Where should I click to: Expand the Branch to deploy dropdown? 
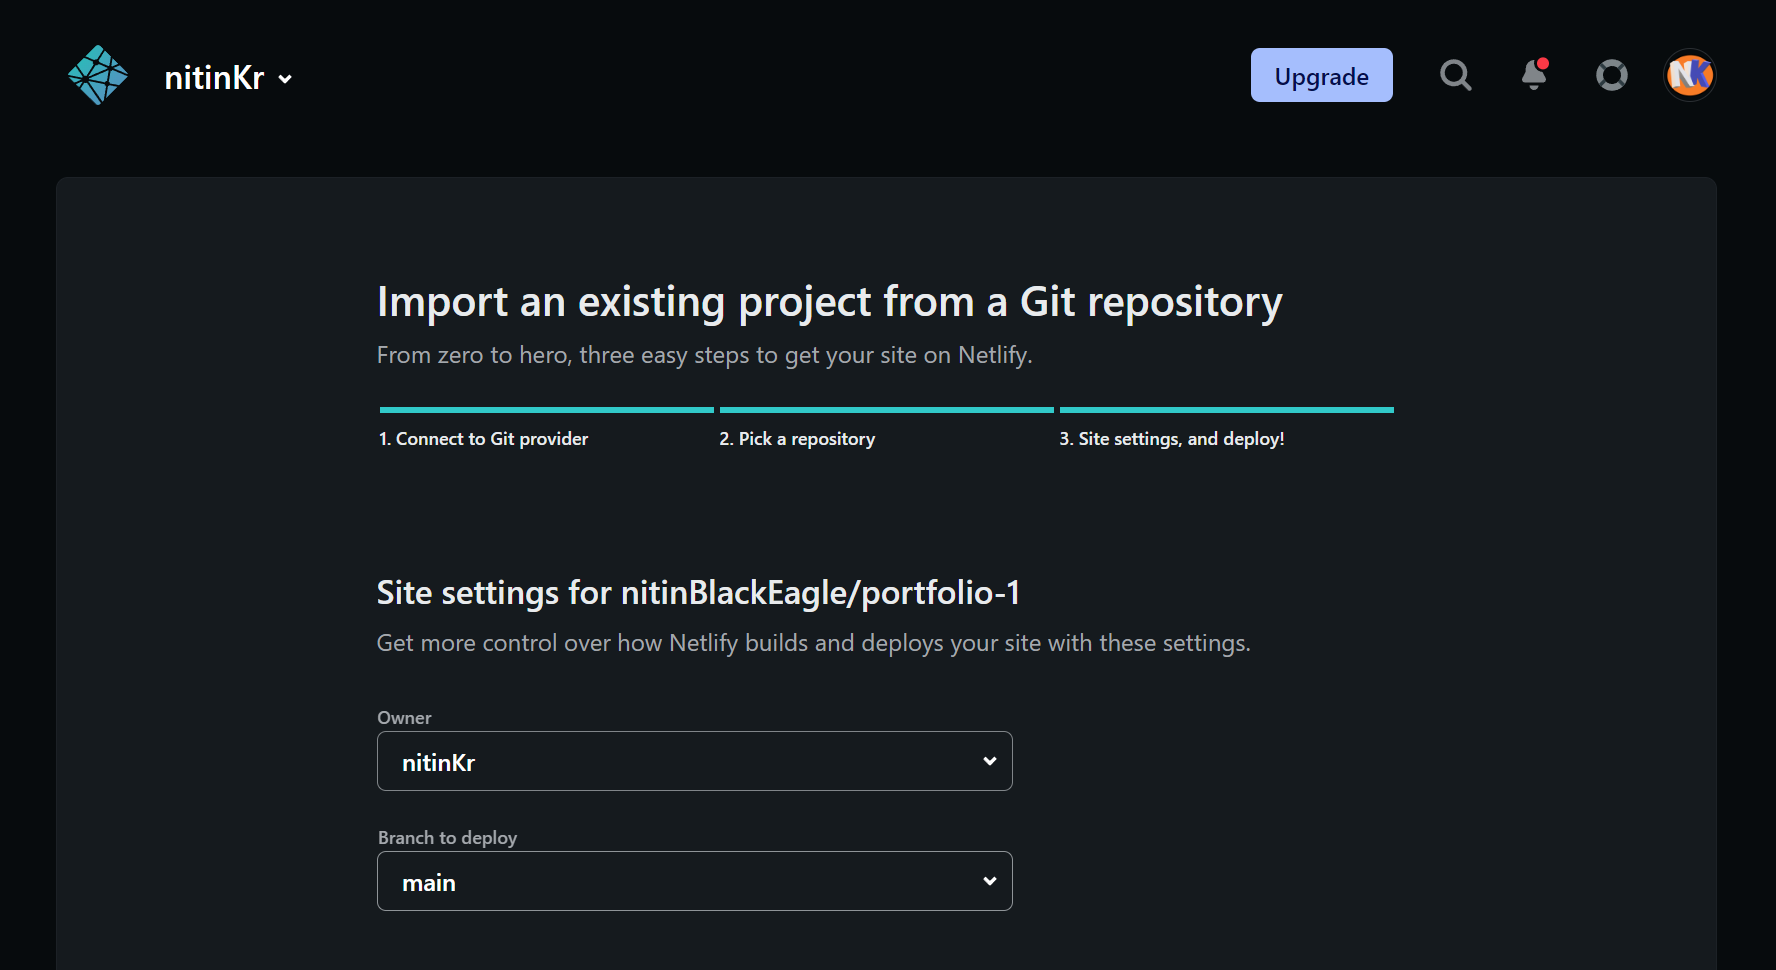pyautogui.click(x=695, y=881)
